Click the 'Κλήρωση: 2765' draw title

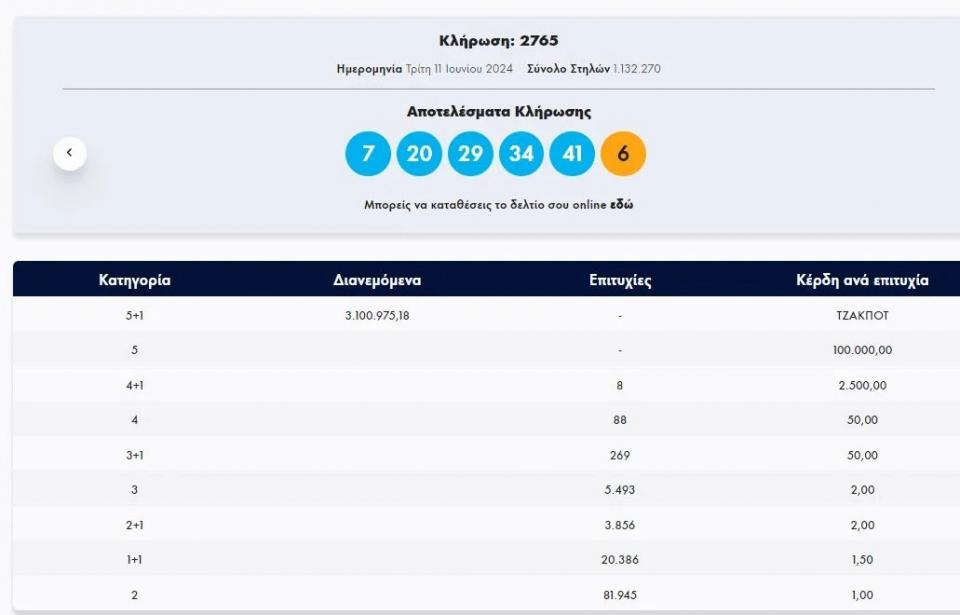tap(498, 41)
